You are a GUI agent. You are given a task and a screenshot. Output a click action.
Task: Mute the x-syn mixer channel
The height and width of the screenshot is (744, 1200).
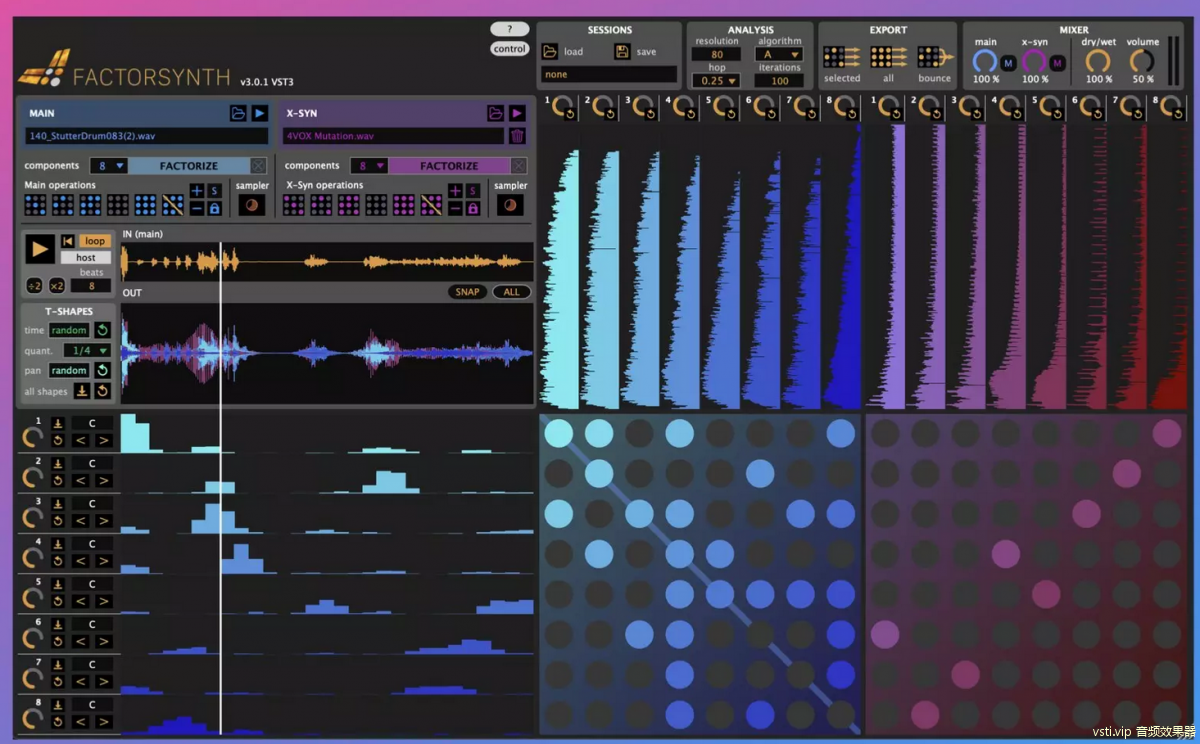1058,64
